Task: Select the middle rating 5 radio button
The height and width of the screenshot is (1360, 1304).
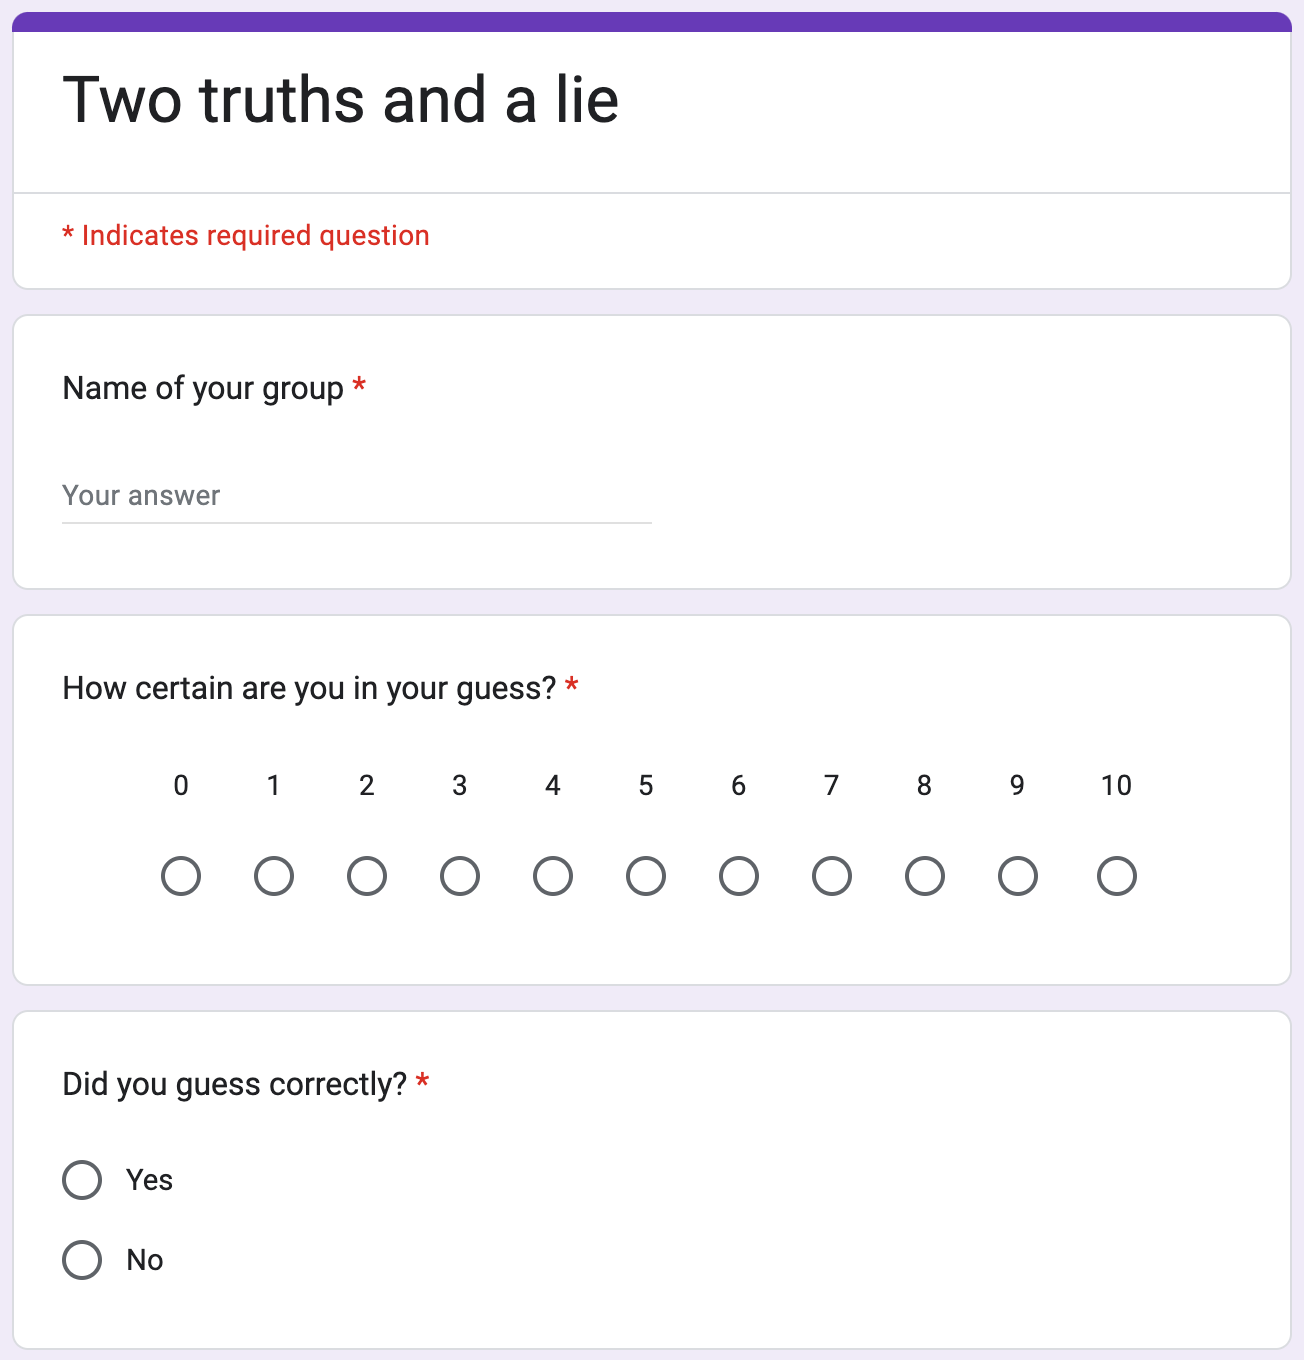Action: click(x=646, y=876)
